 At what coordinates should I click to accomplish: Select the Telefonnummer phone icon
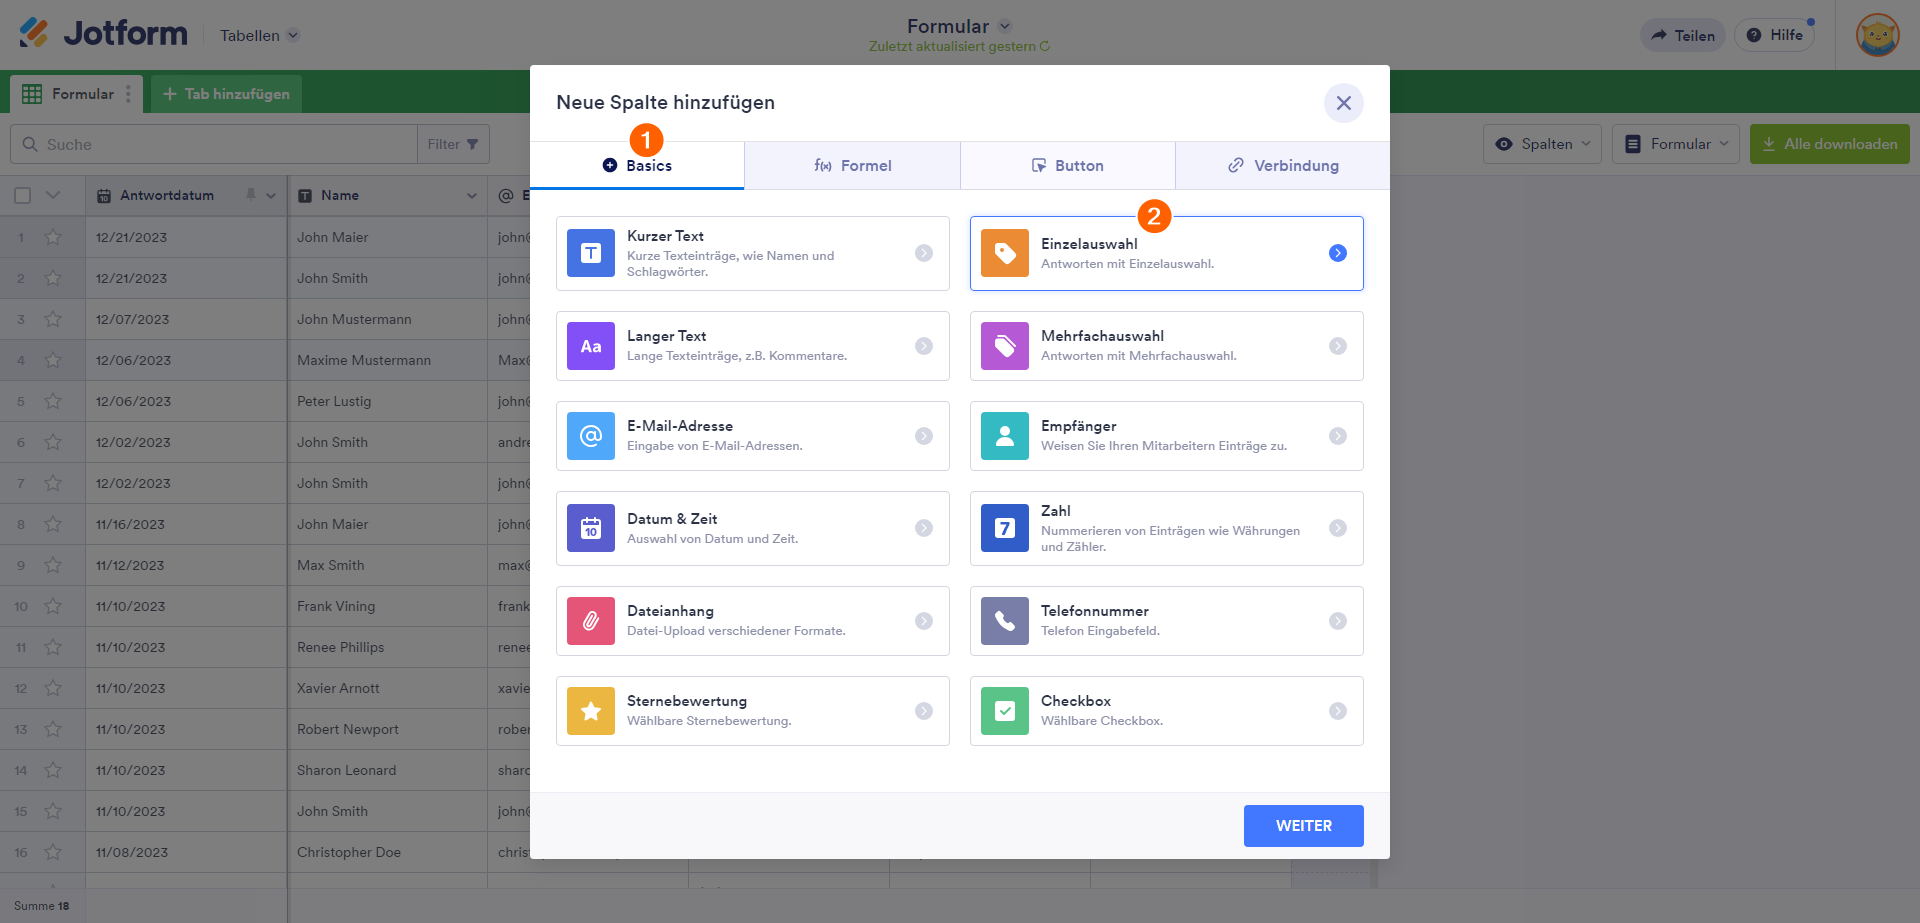click(1004, 621)
